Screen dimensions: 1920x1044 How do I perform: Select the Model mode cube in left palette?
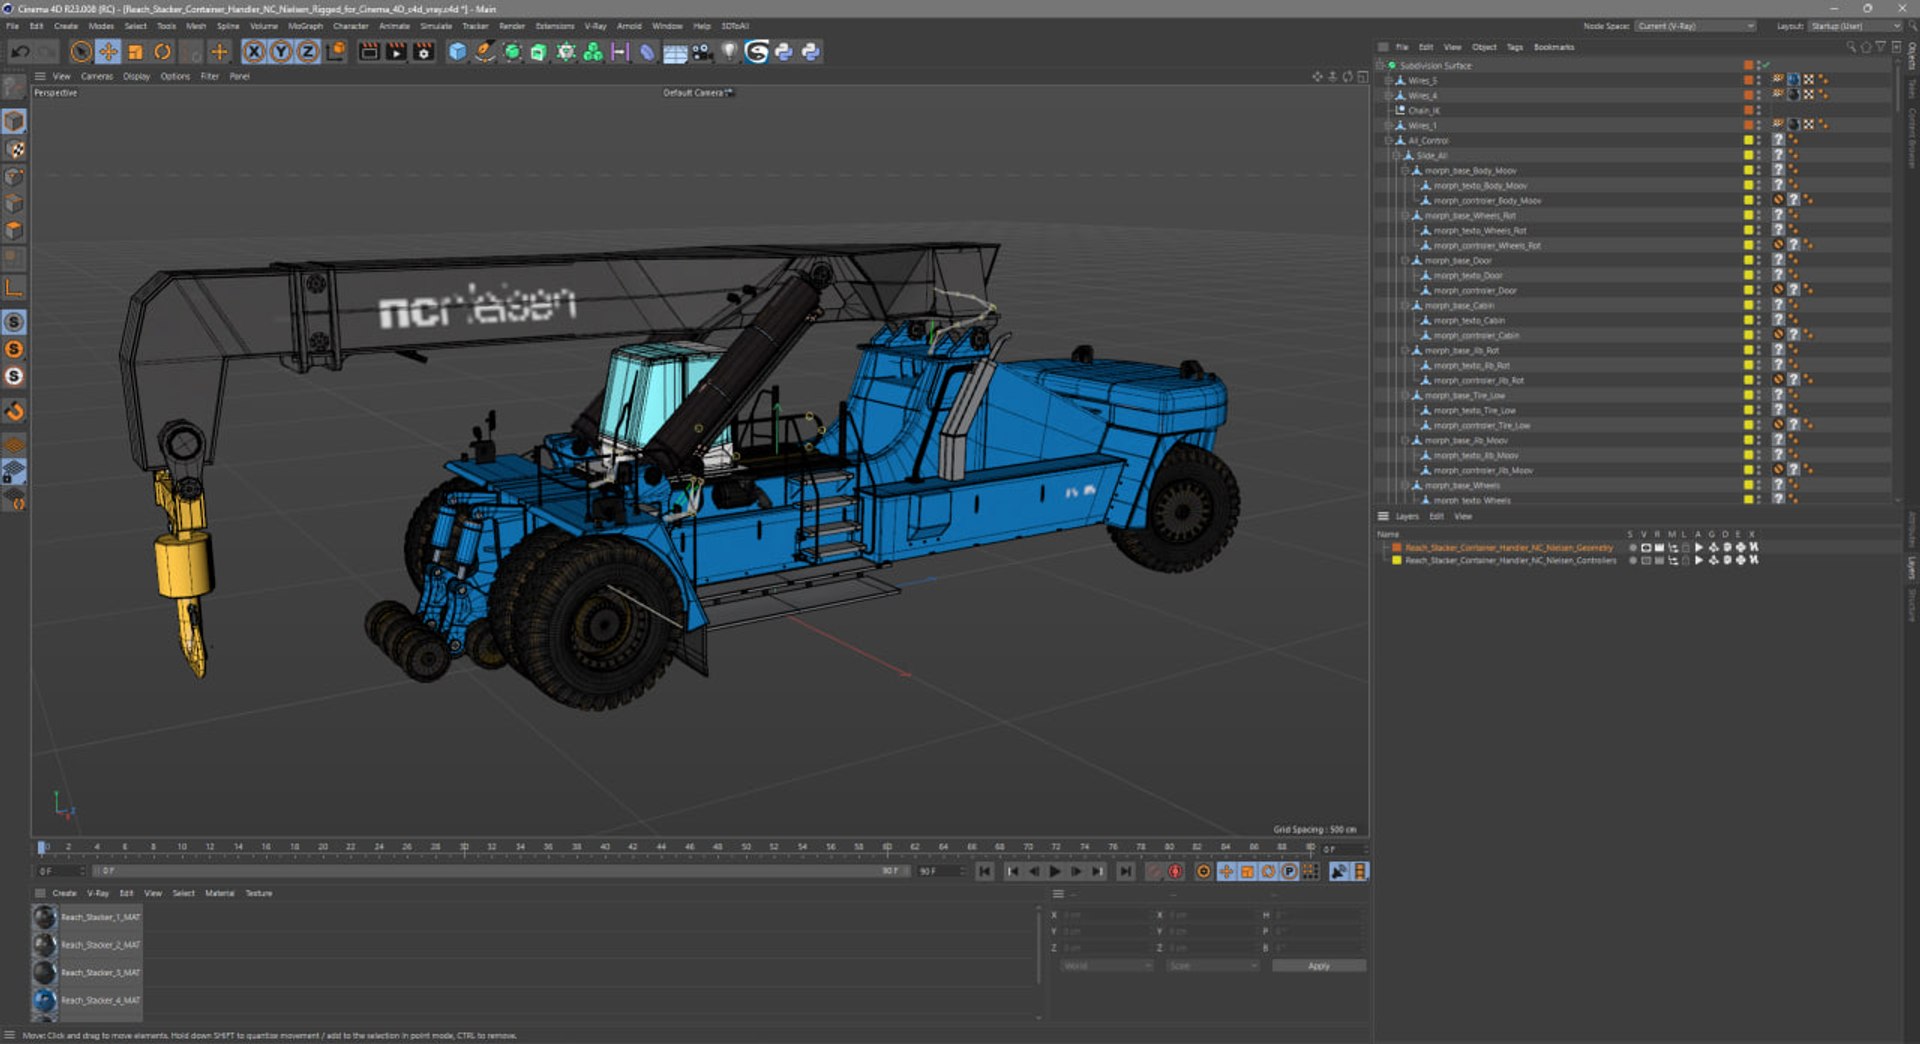pyautogui.click(x=14, y=121)
